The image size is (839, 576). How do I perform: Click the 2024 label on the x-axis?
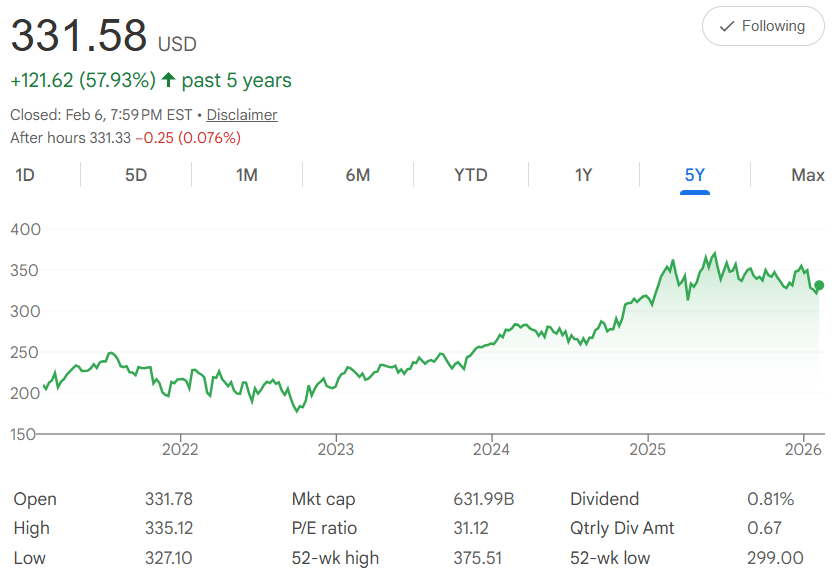tap(492, 449)
